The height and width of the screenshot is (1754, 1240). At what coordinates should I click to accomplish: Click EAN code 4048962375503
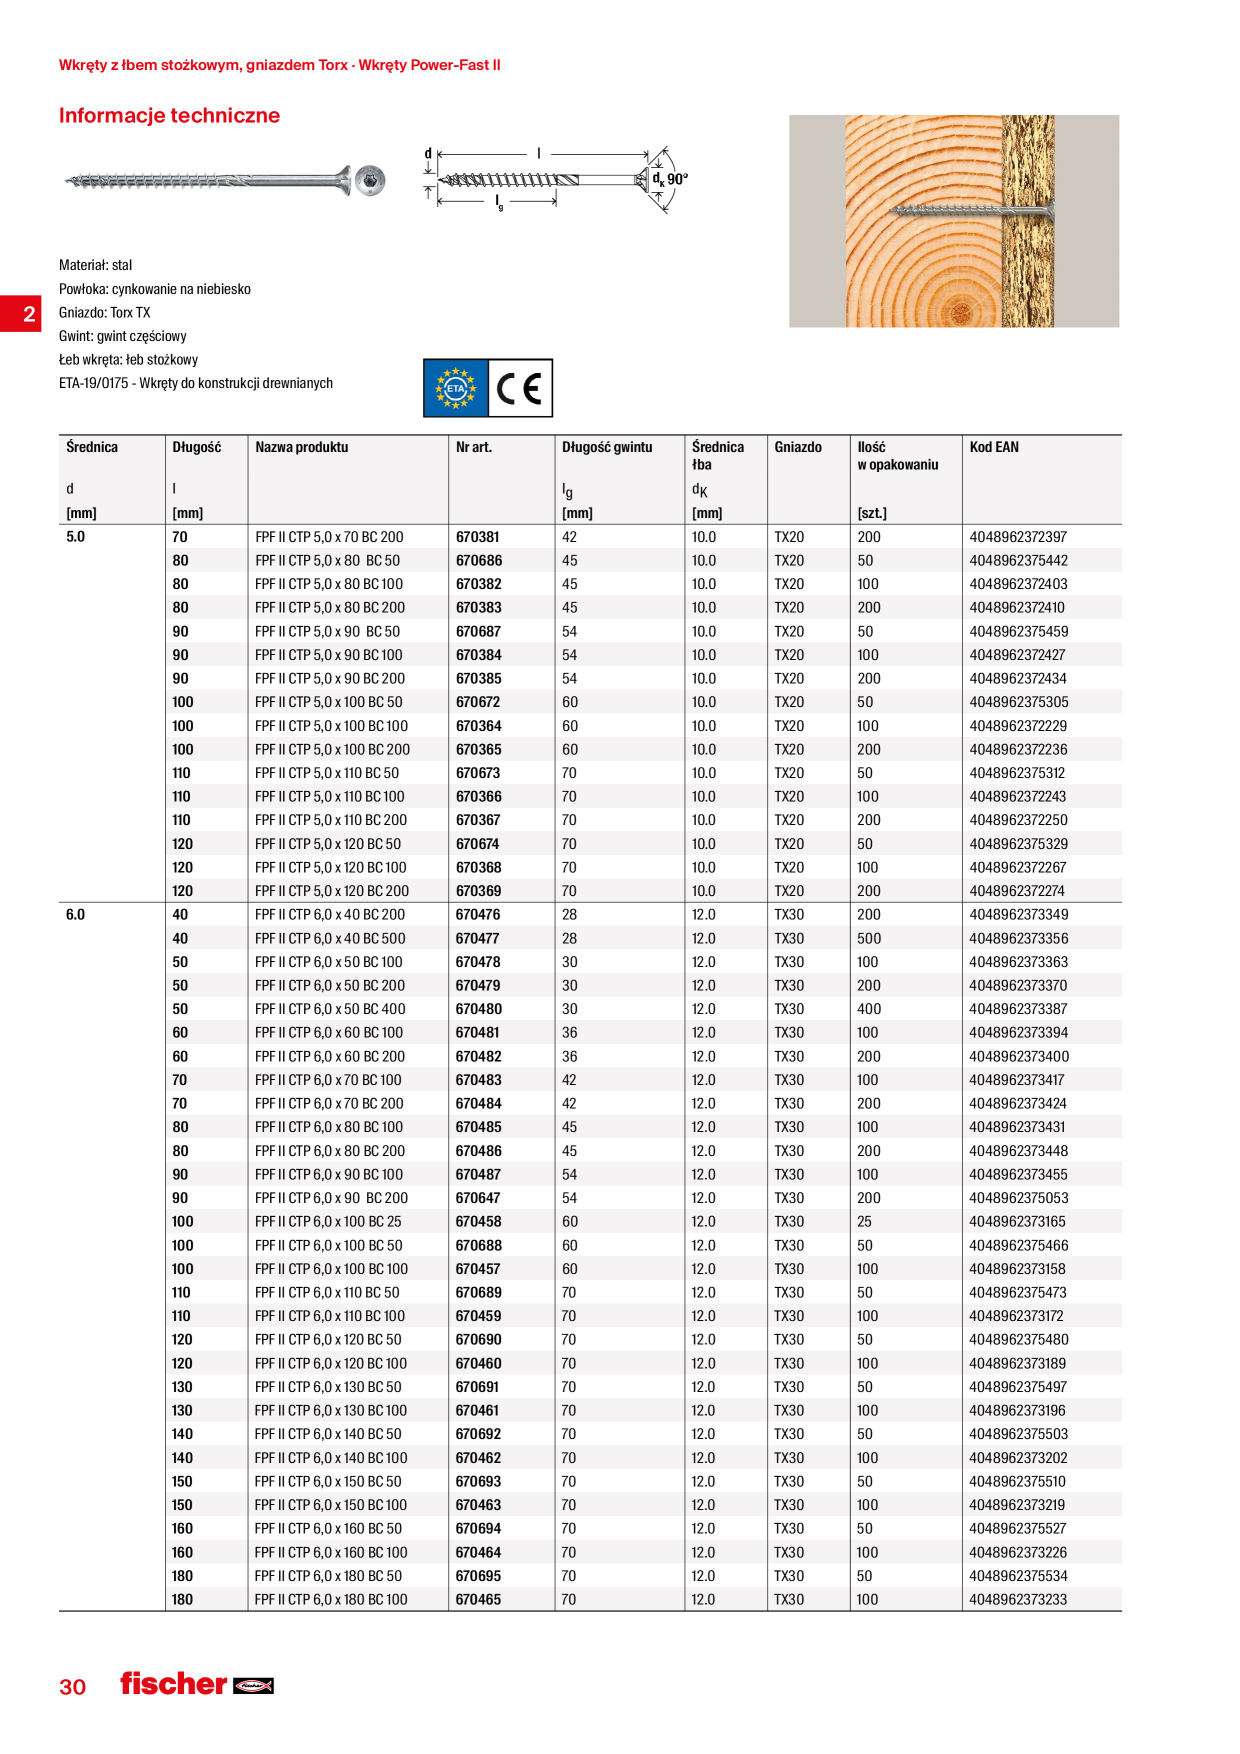point(1018,1434)
